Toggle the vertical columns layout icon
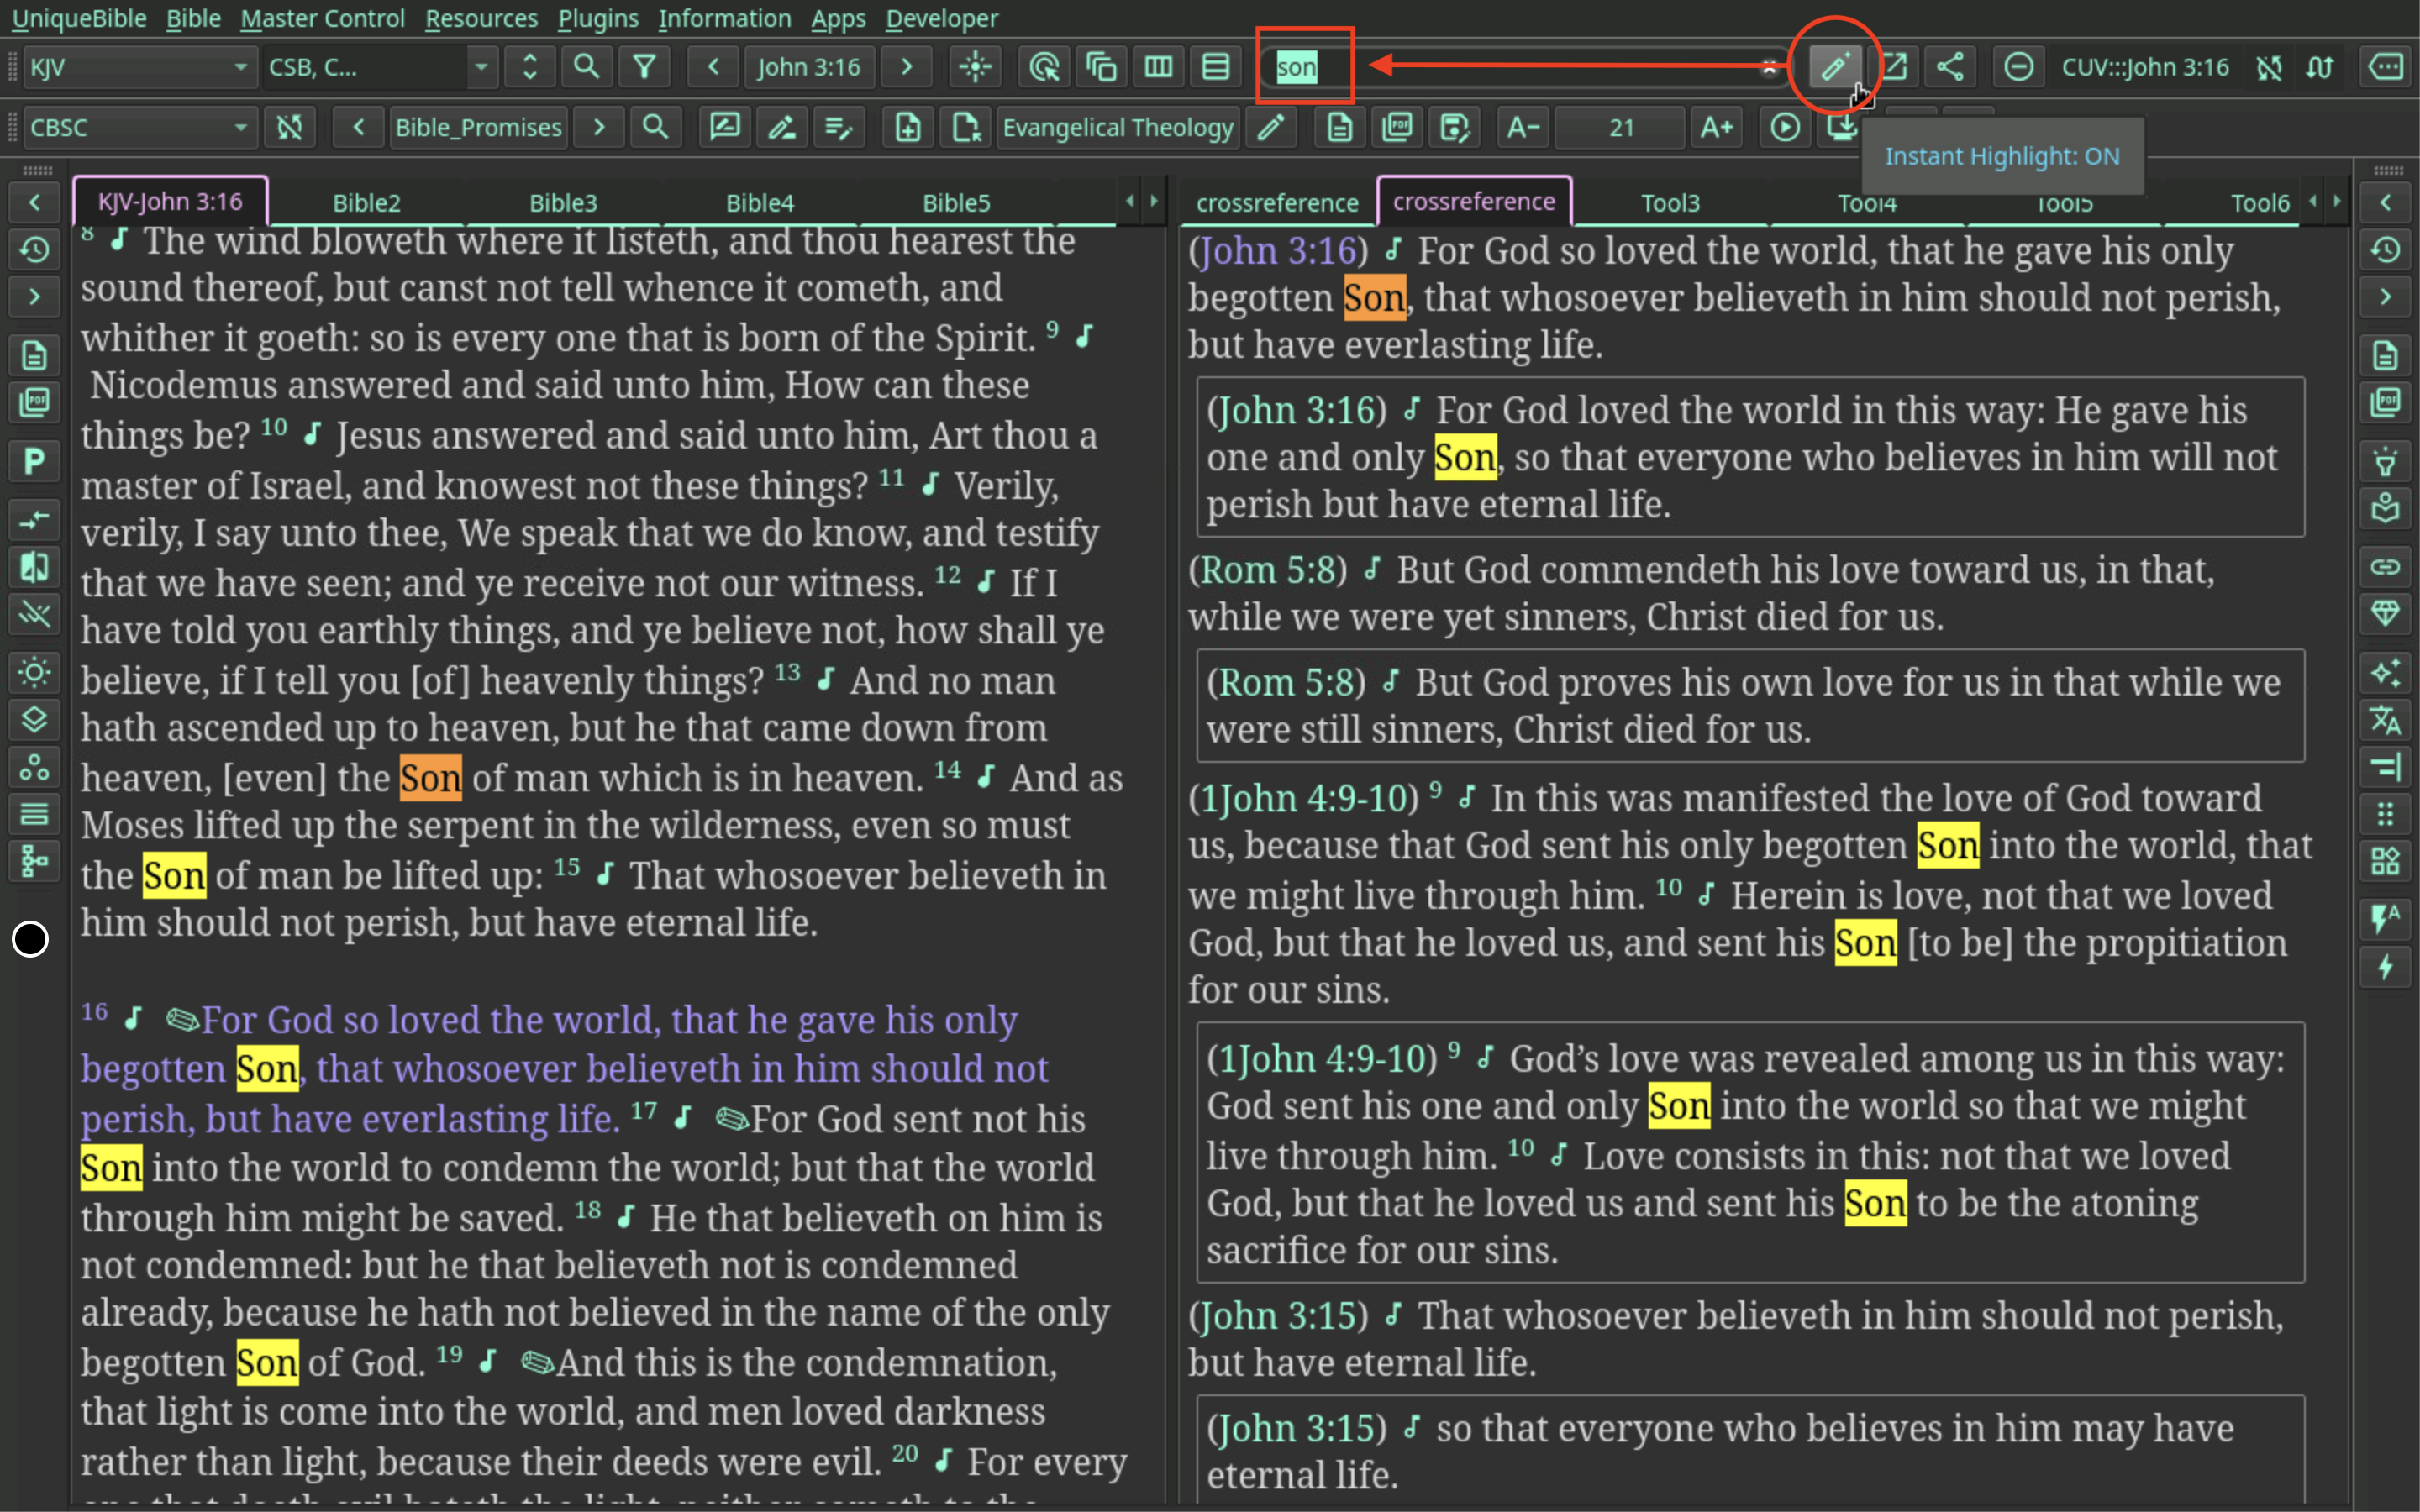The image size is (2420, 1512). pos(1158,67)
